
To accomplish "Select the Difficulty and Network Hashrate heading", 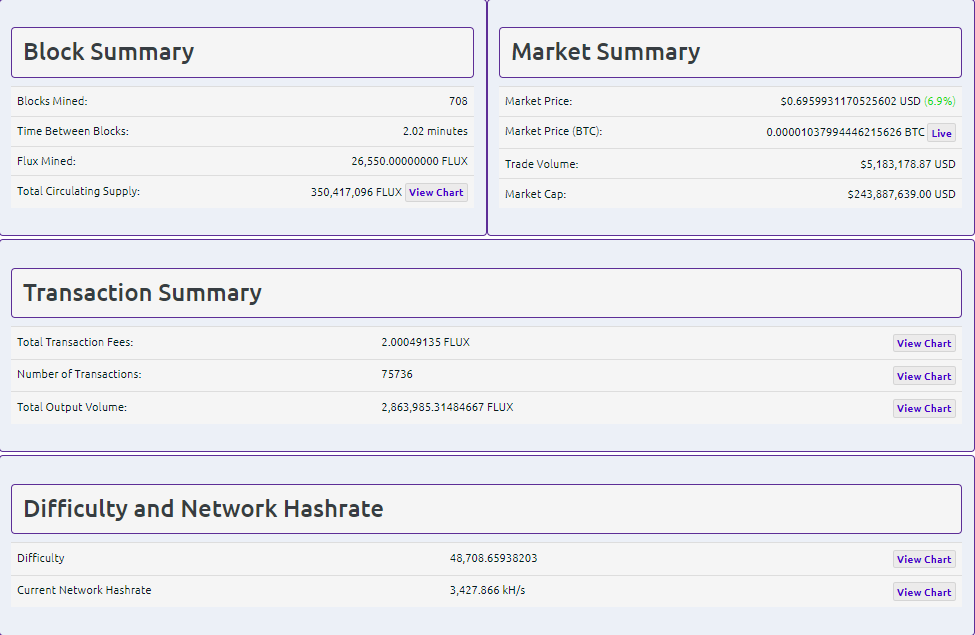I will tap(203, 509).
